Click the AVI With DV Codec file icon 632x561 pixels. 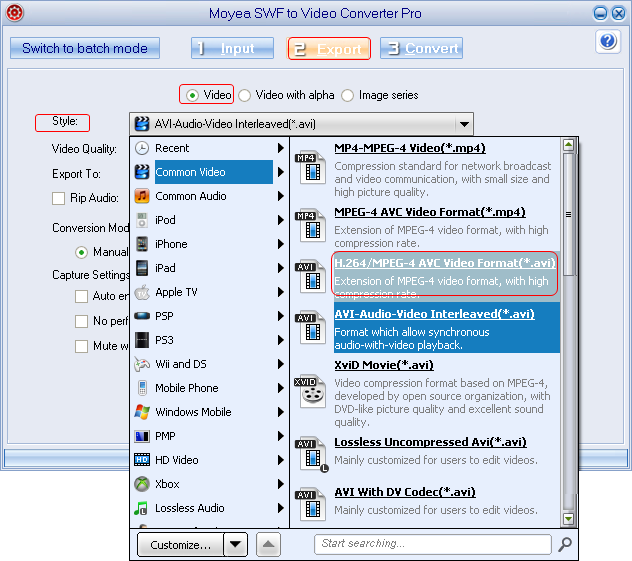[x=310, y=504]
